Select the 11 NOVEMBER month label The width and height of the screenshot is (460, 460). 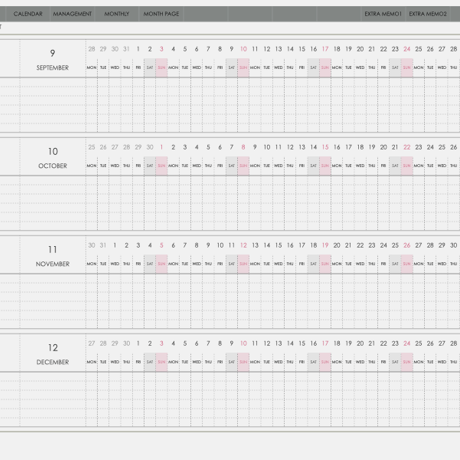(x=53, y=256)
